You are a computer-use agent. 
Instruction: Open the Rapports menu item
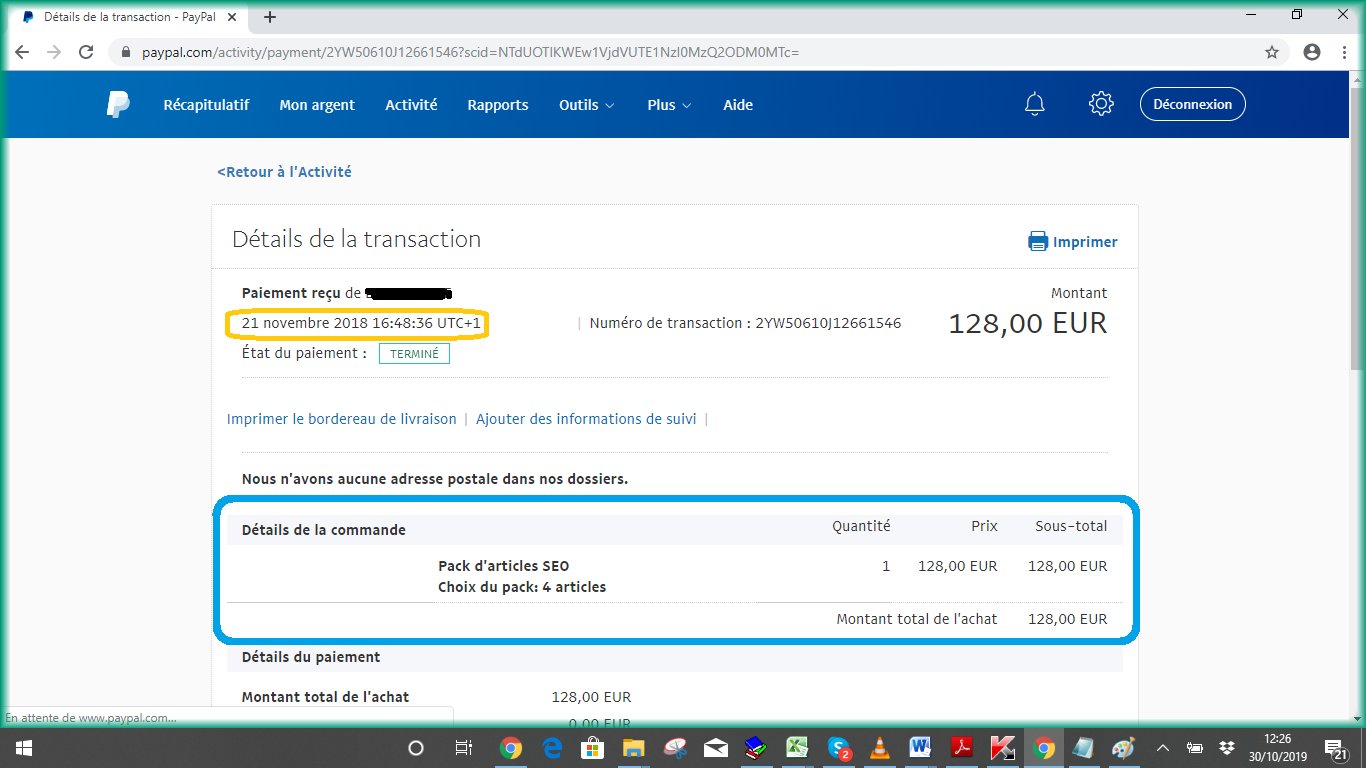[498, 105]
